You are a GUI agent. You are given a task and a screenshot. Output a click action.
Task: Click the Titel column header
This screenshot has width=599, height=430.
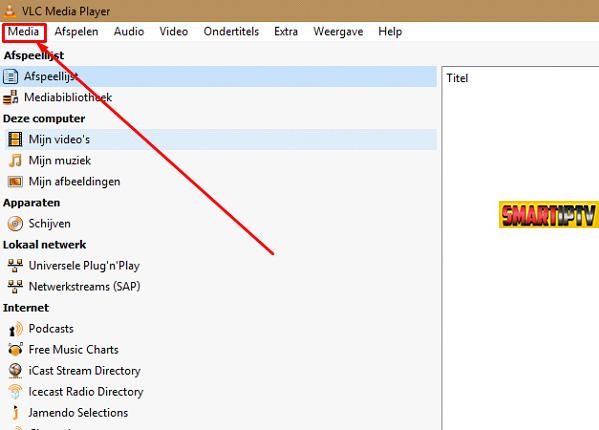pyautogui.click(x=457, y=78)
